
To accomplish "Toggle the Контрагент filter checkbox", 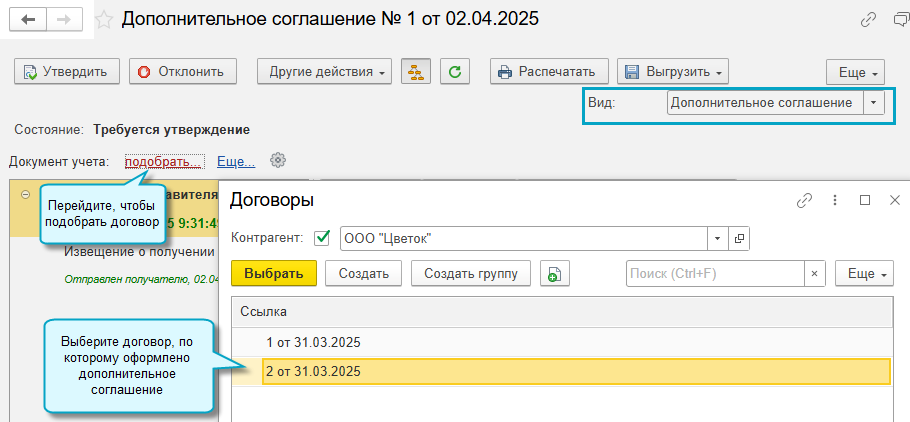I will (x=322, y=238).
